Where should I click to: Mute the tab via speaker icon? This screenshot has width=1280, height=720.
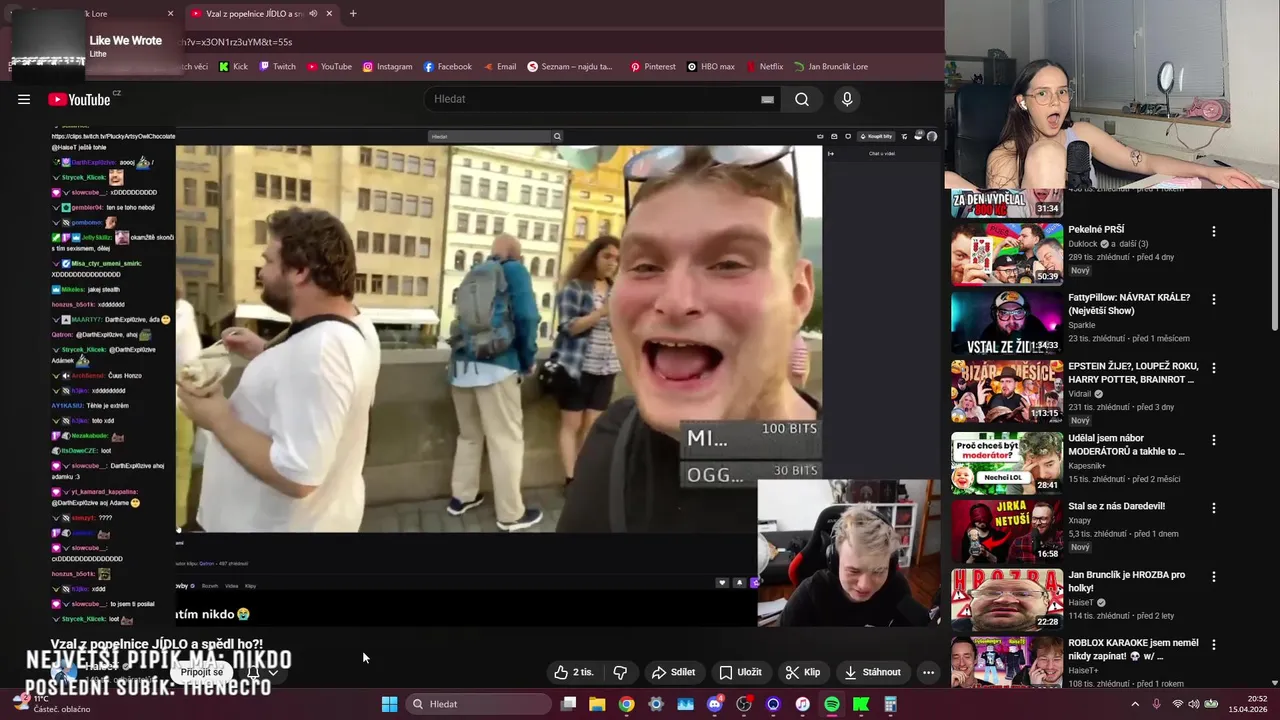pos(313,14)
